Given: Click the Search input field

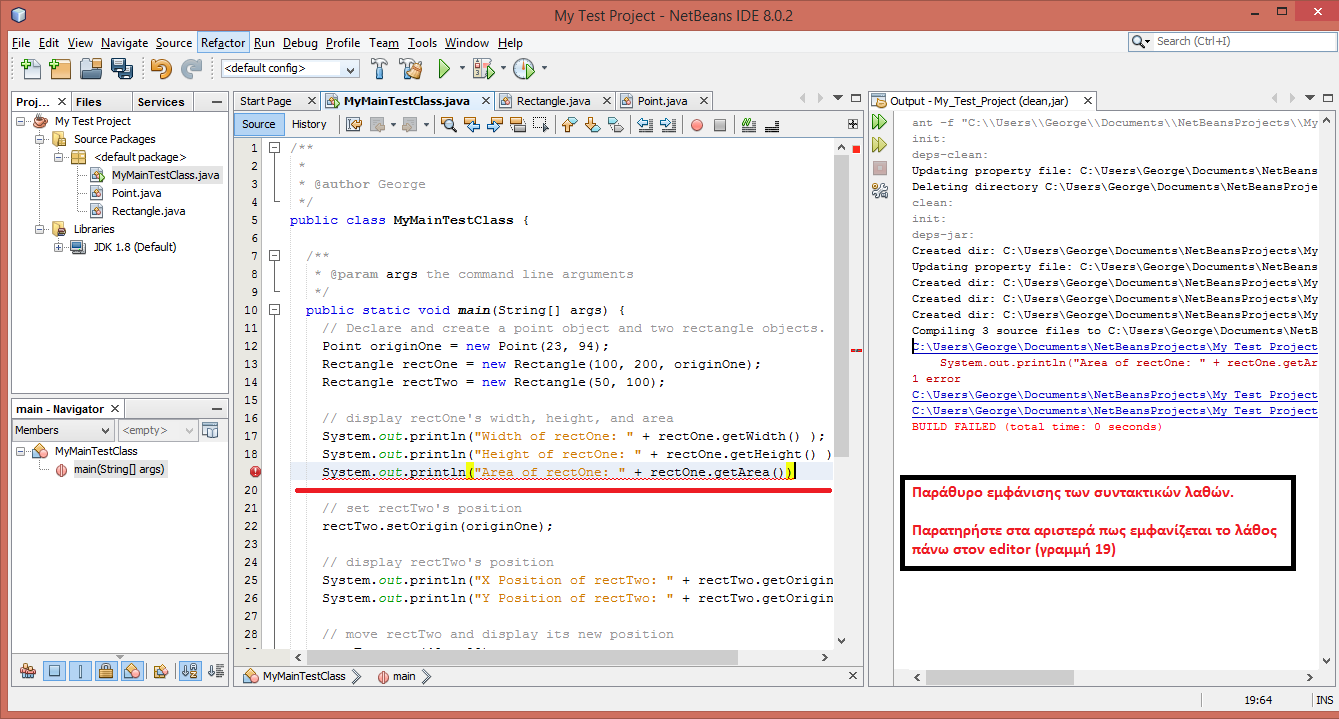Looking at the screenshot, I should click(1240, 42).
